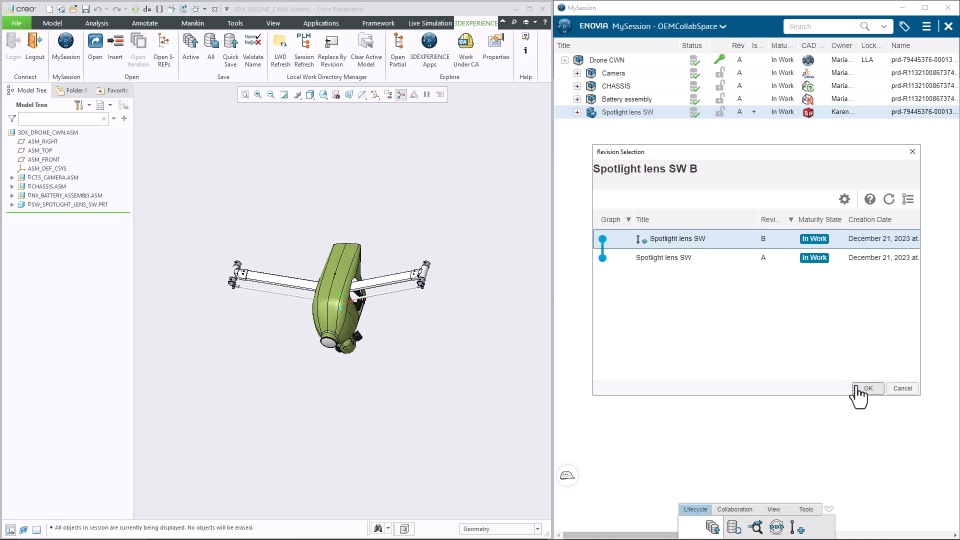Toggle lock icon for CHASSIS row
This screenshot has height=540, width=960.
pos(720,86)
